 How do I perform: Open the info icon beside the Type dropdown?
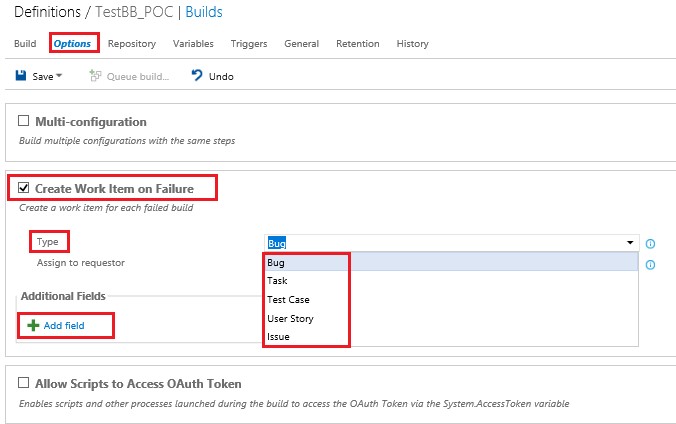point(650,244)
